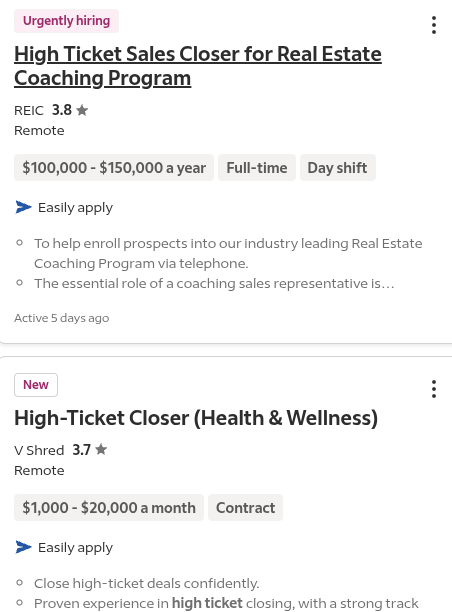452x612 pixels.
Task: Select the $1,000 - $20,000 a month tag
Action: [109, 507]
